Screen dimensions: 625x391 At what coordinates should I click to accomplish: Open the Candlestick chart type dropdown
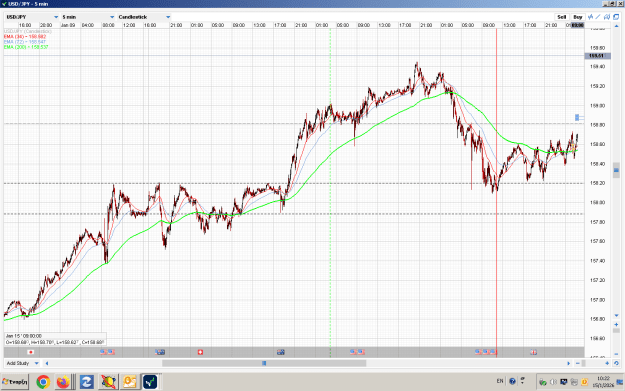point(144,17)
